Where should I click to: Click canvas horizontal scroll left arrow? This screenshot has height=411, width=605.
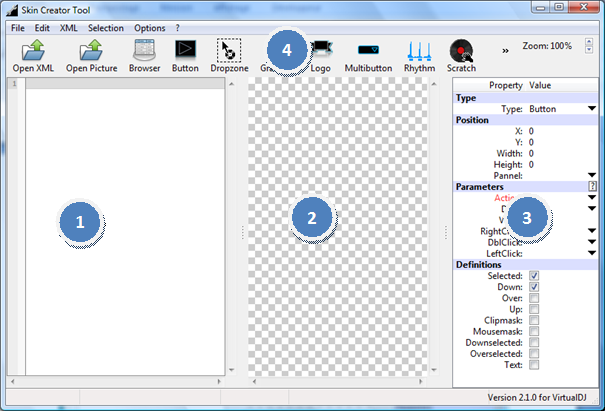coord(254,382)
